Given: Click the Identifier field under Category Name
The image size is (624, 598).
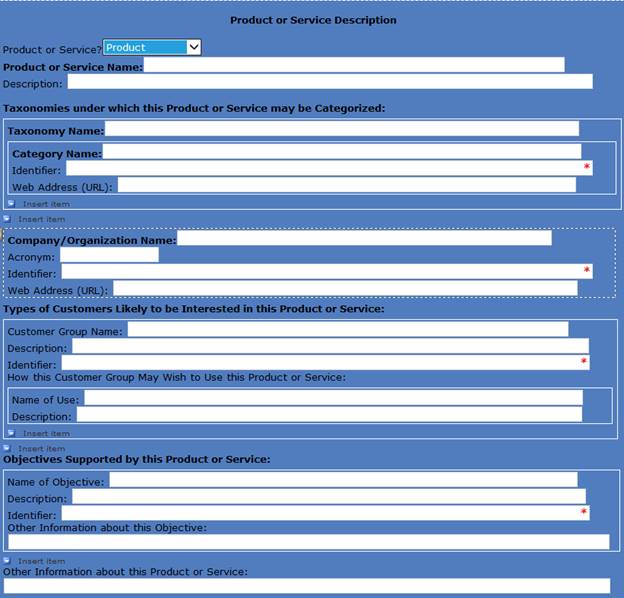Looking at the screenshot, I should 328,169.
